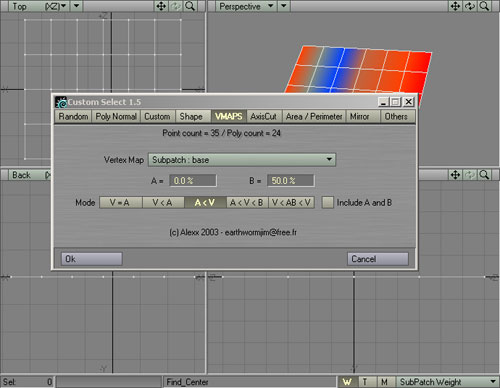
Task: Click the Top viewport zoom magnifier icon
Action: click(190, 6)
